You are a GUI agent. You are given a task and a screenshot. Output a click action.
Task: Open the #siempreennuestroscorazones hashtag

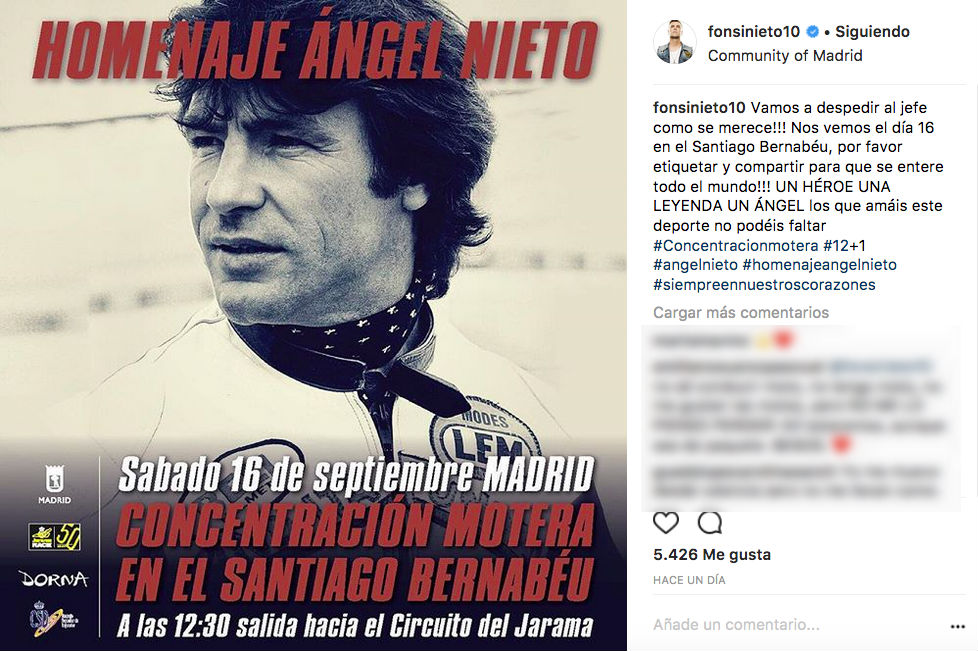[764, 284]
